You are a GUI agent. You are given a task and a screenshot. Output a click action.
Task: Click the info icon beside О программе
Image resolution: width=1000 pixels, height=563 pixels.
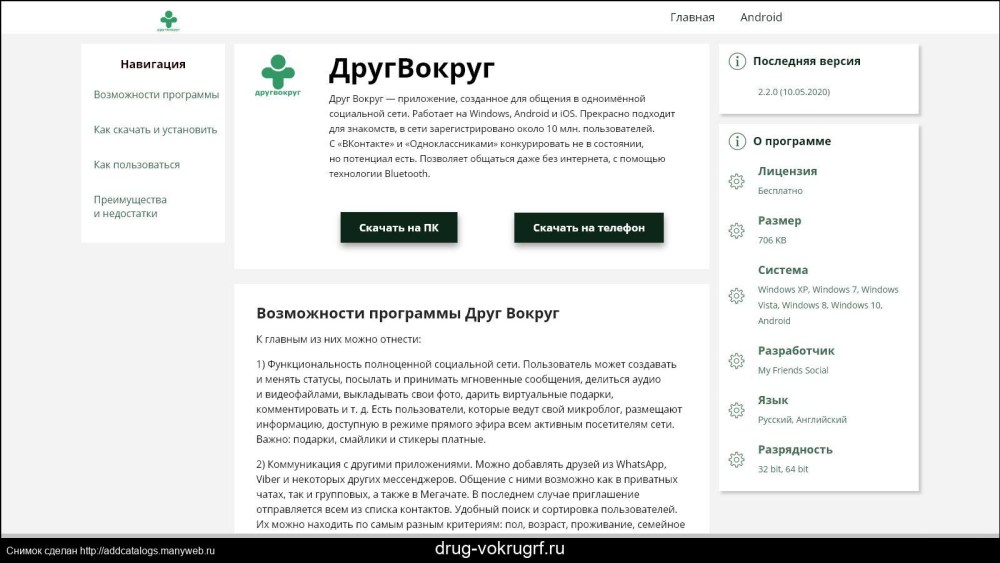(737, 141)
